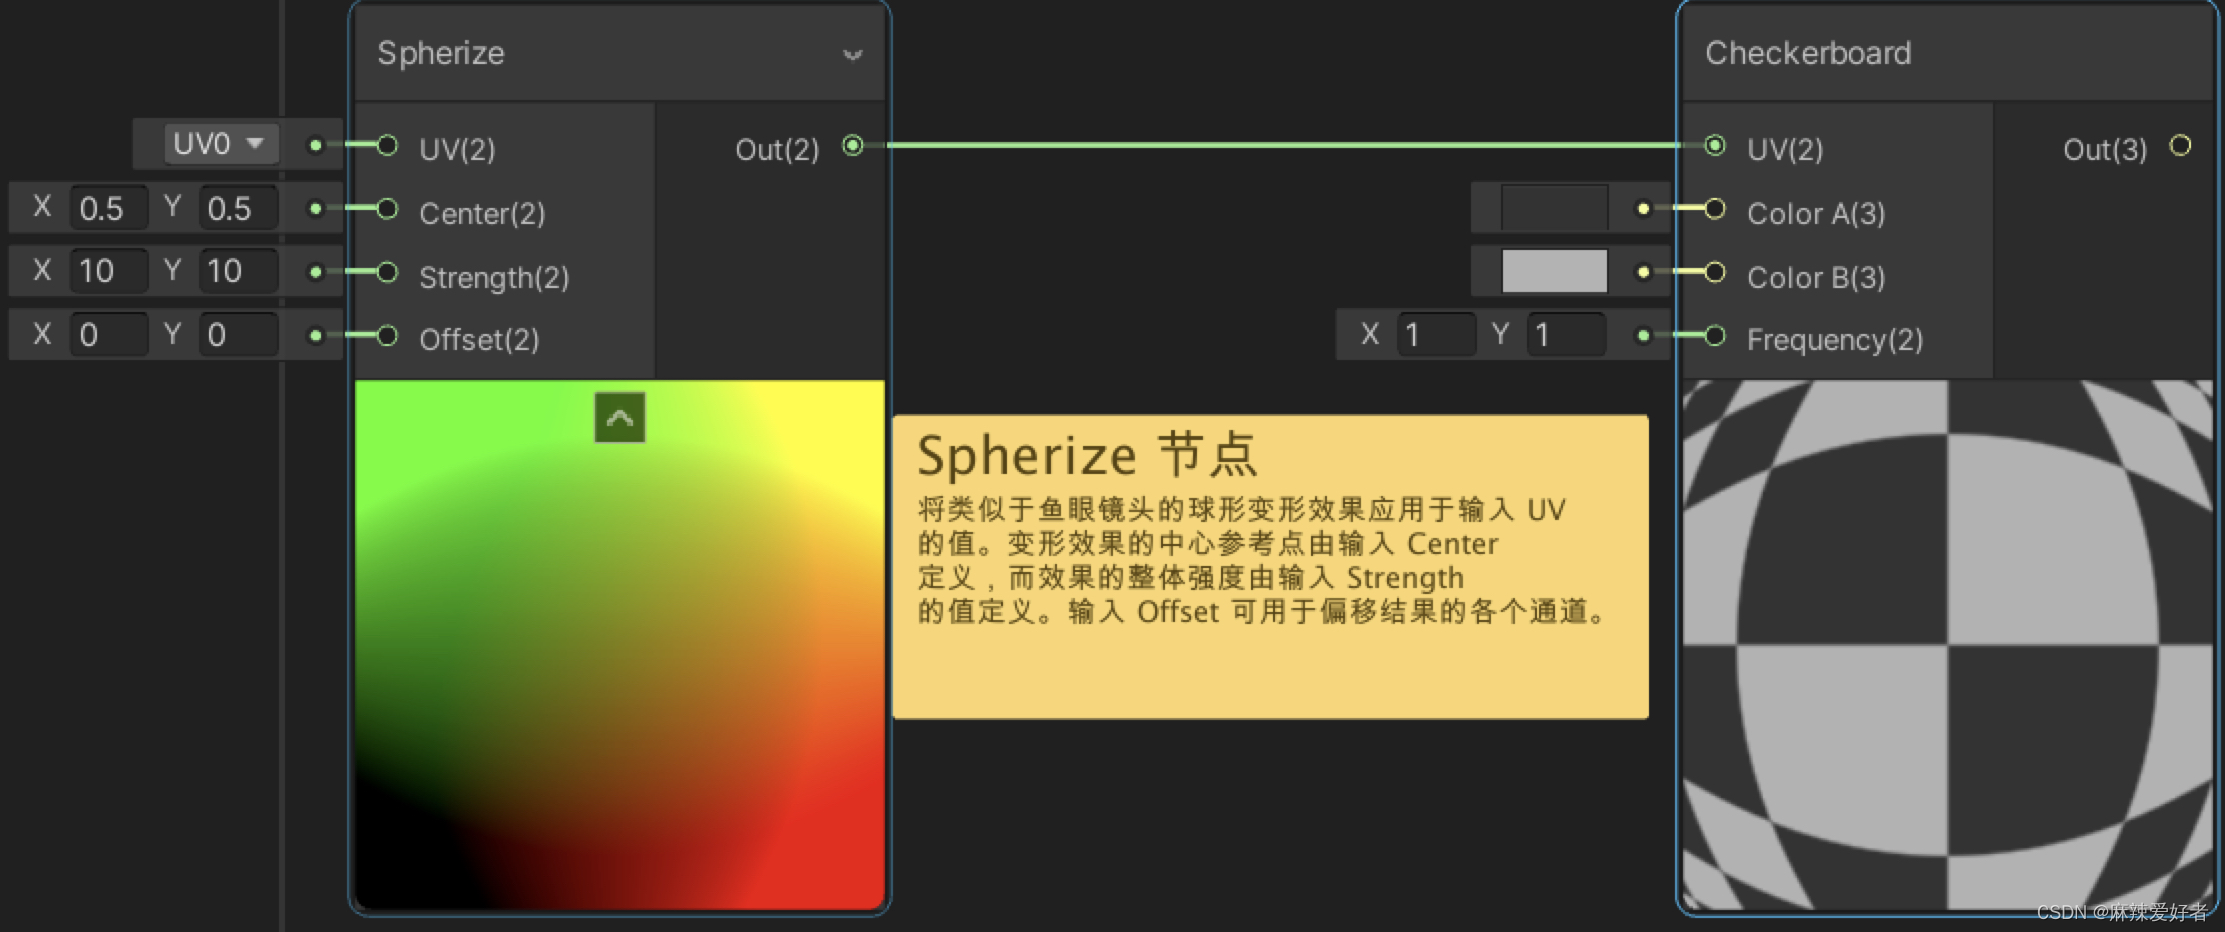The width and height of the screenshot is (2225, 932).
Task: Click the Offset slot connector dot
Action: pyautogui.click(x=315, y=335)
